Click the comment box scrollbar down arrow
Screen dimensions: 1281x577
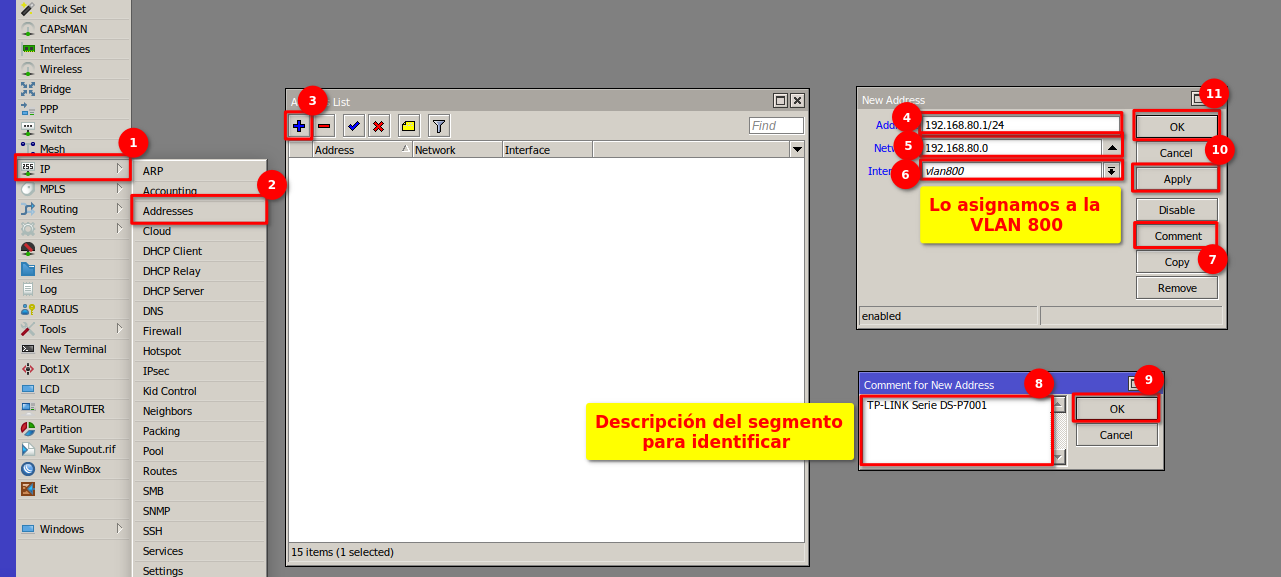tap(1059, 457)
